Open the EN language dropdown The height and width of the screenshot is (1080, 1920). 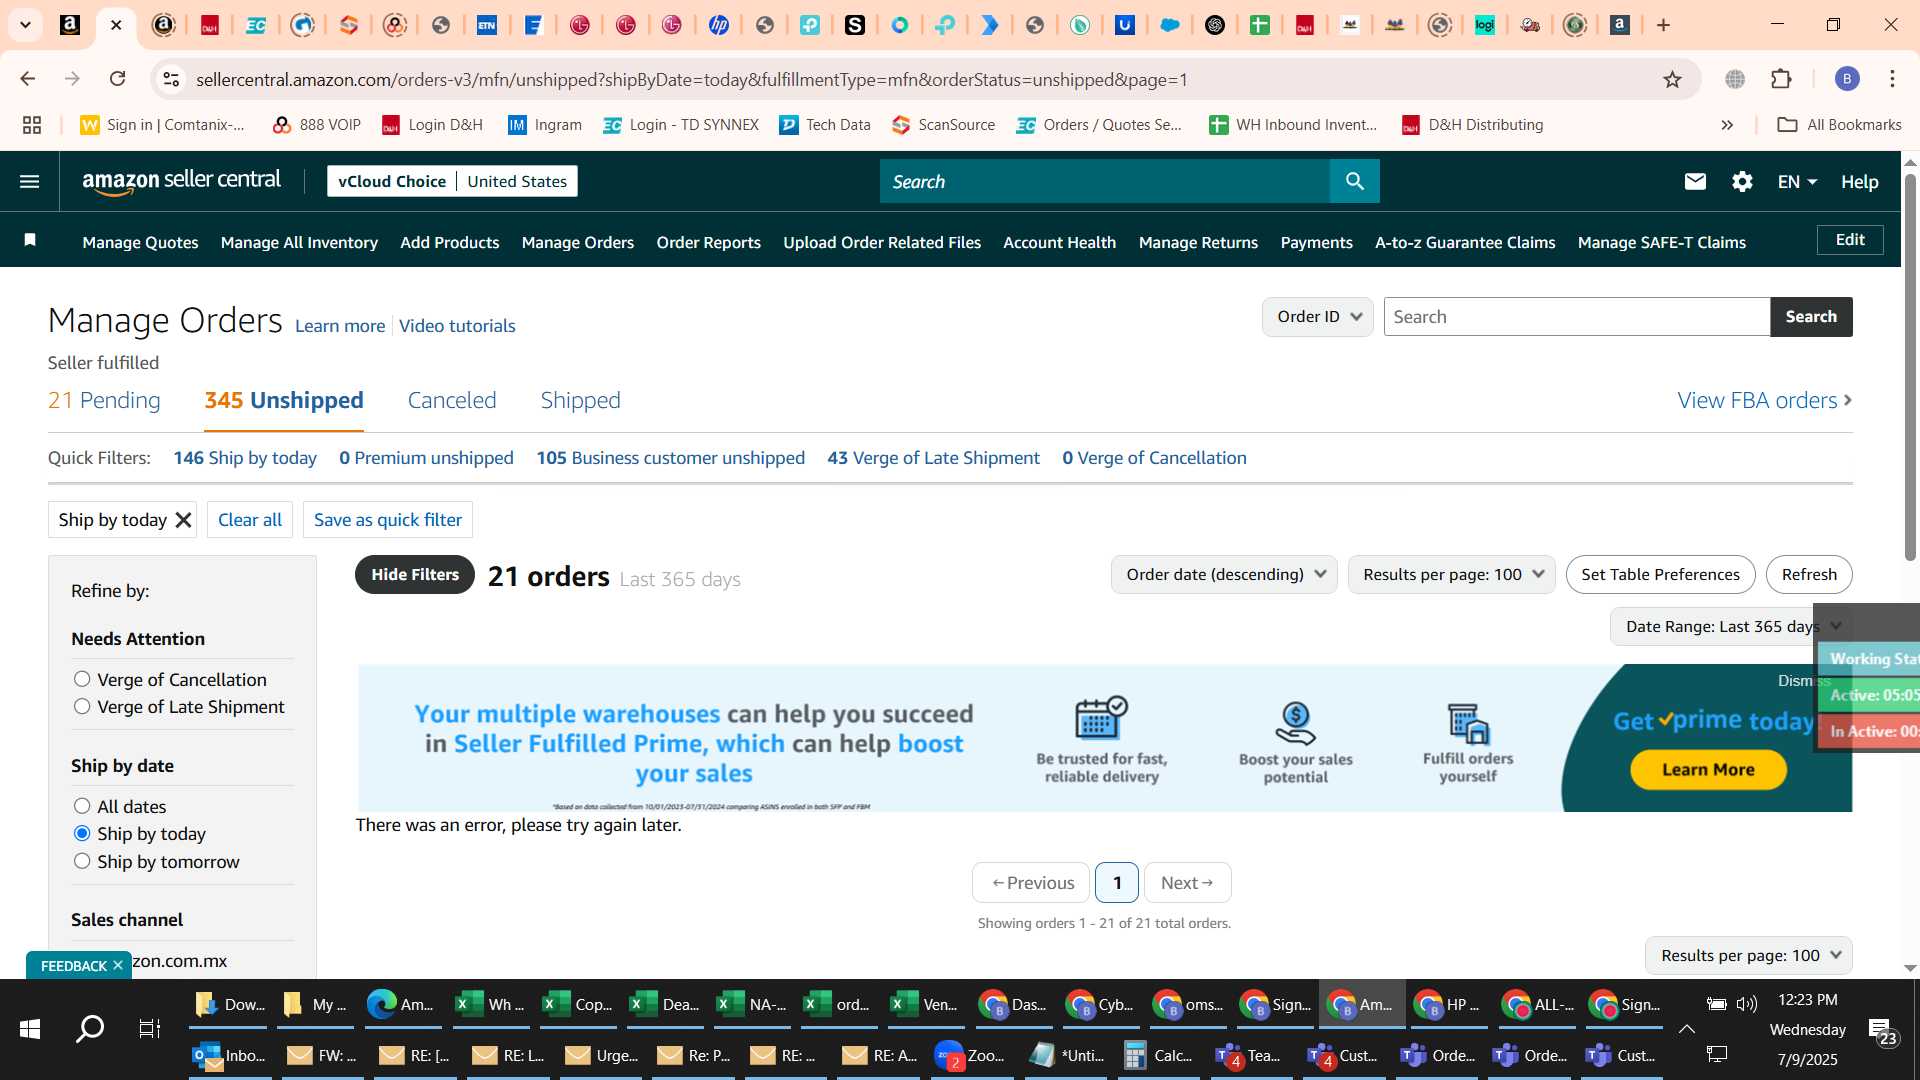click(1797, 182)
